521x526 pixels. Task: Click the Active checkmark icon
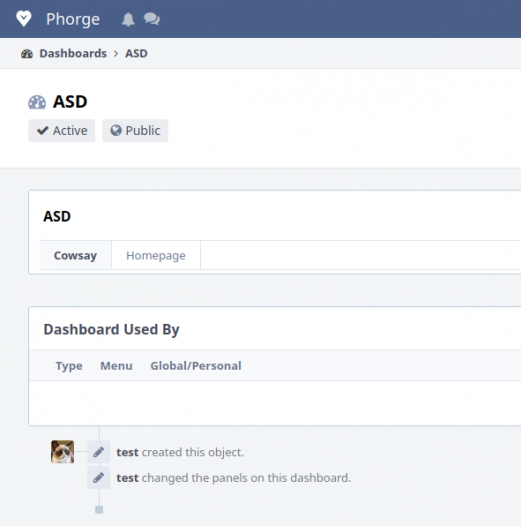tap(43, 130)
